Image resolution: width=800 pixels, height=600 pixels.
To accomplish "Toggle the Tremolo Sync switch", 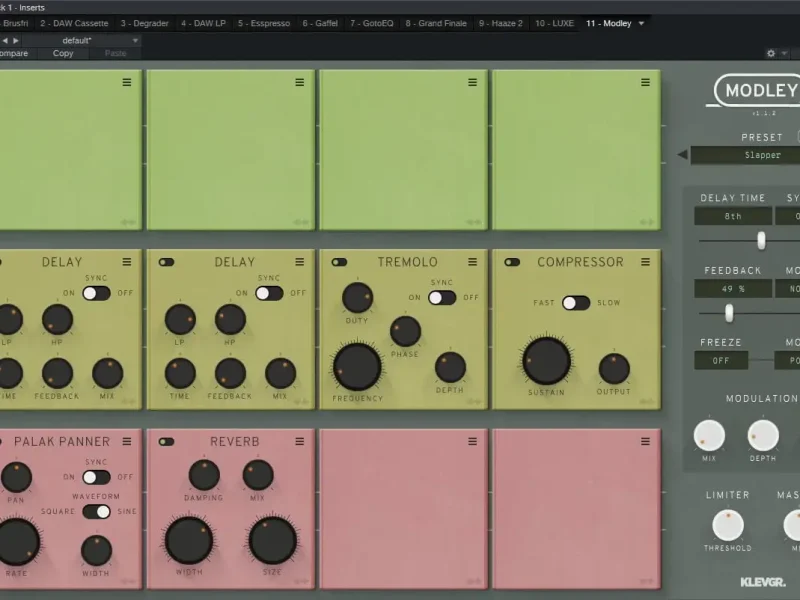I will [442, 297].
